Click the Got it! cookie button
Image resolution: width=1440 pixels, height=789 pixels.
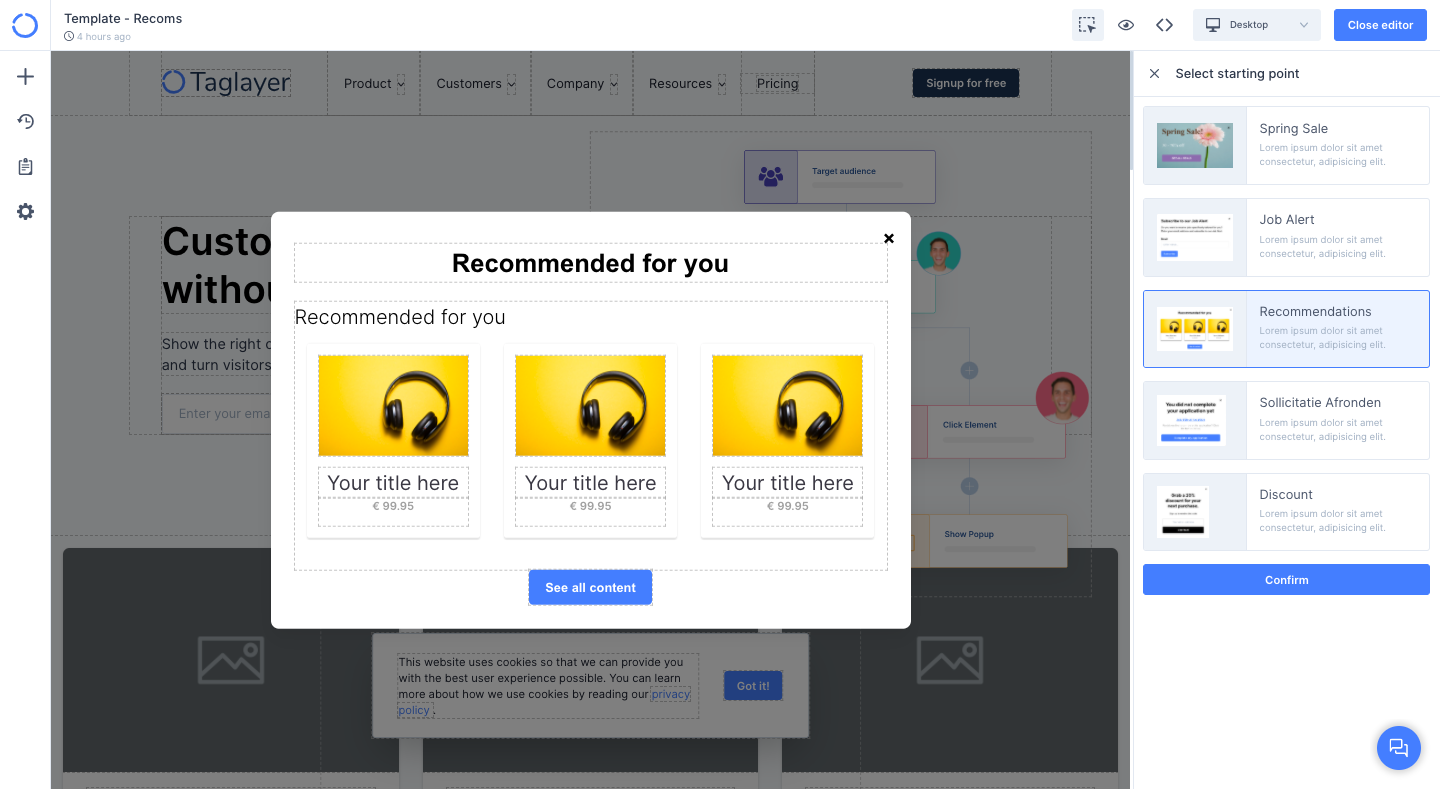coord(753,686)
